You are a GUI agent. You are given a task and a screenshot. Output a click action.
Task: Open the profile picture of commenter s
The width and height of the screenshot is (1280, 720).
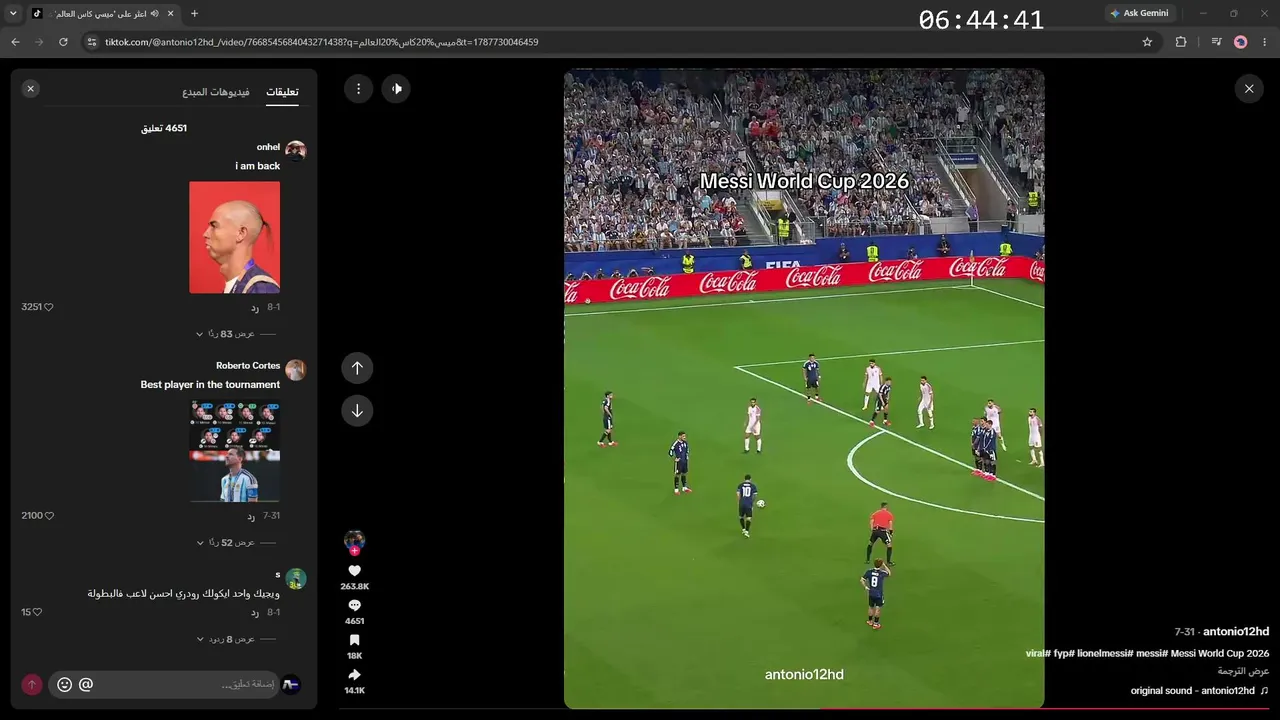pyautogui.click(x=296, y=578)
